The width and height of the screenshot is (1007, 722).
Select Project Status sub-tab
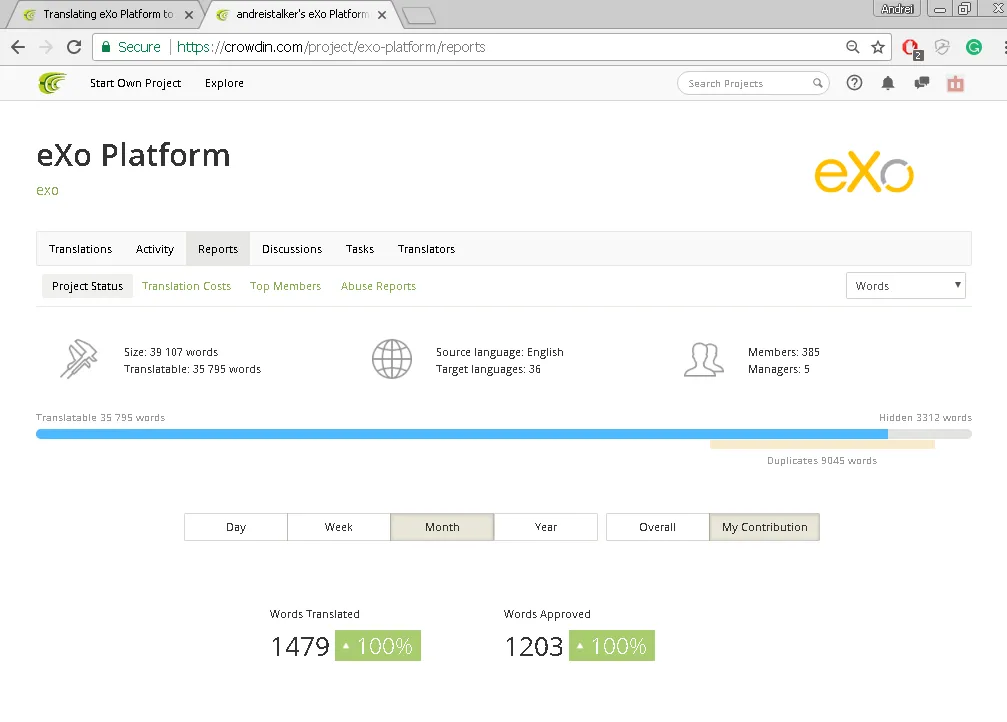click(87, 286)
